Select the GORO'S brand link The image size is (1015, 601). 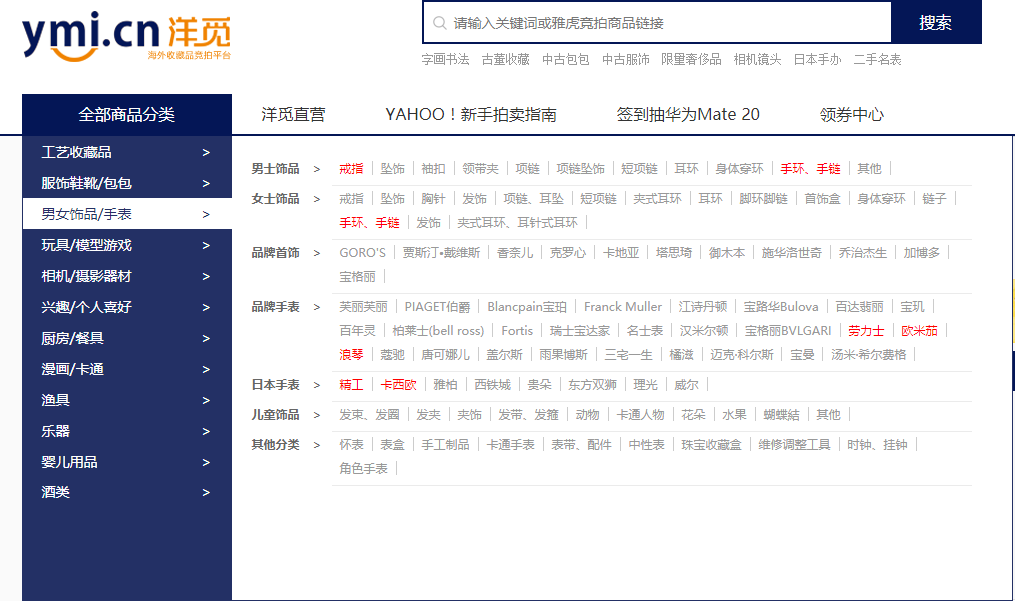(x=362, y=253)
